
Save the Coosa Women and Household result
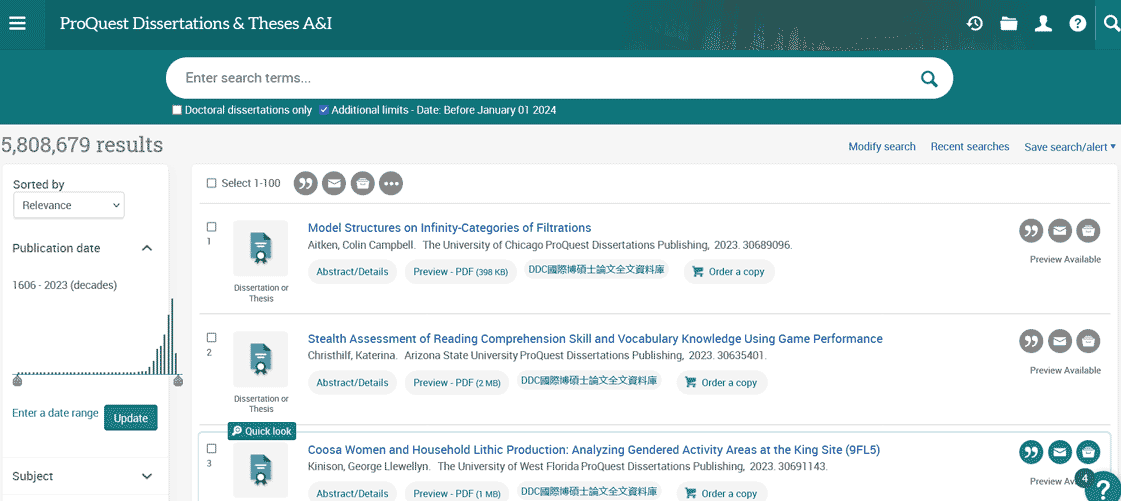[1088, 452]
